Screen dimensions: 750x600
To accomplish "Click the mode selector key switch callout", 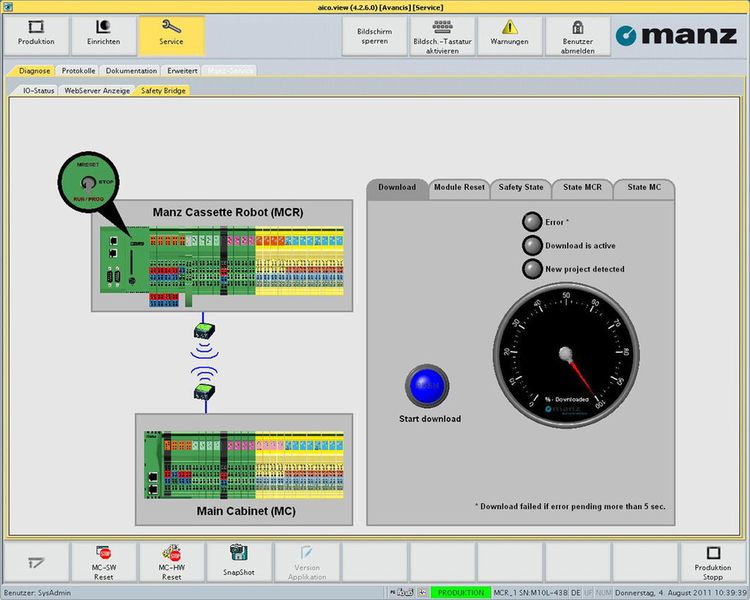I will coord(88,182).
